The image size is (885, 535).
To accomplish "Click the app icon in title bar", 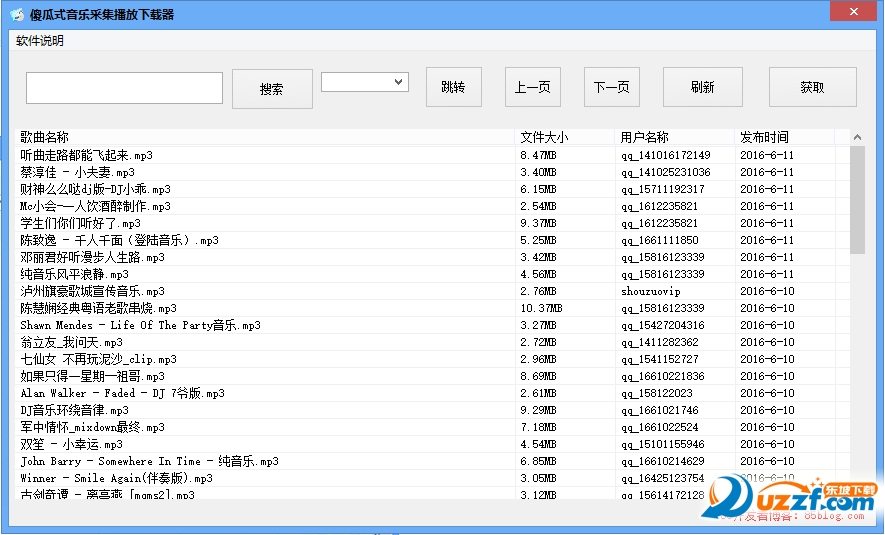I will (16, 14).
